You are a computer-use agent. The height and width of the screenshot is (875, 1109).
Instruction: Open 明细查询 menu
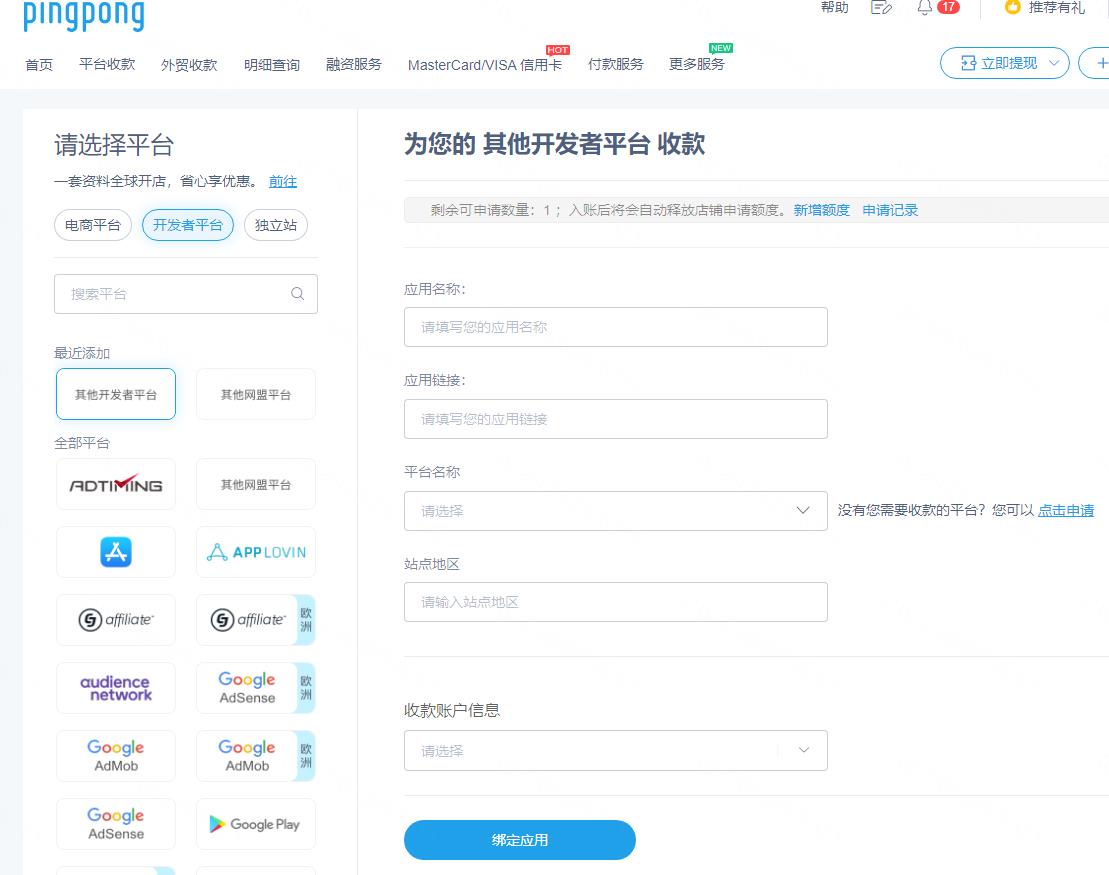click(x=272, y=65)
